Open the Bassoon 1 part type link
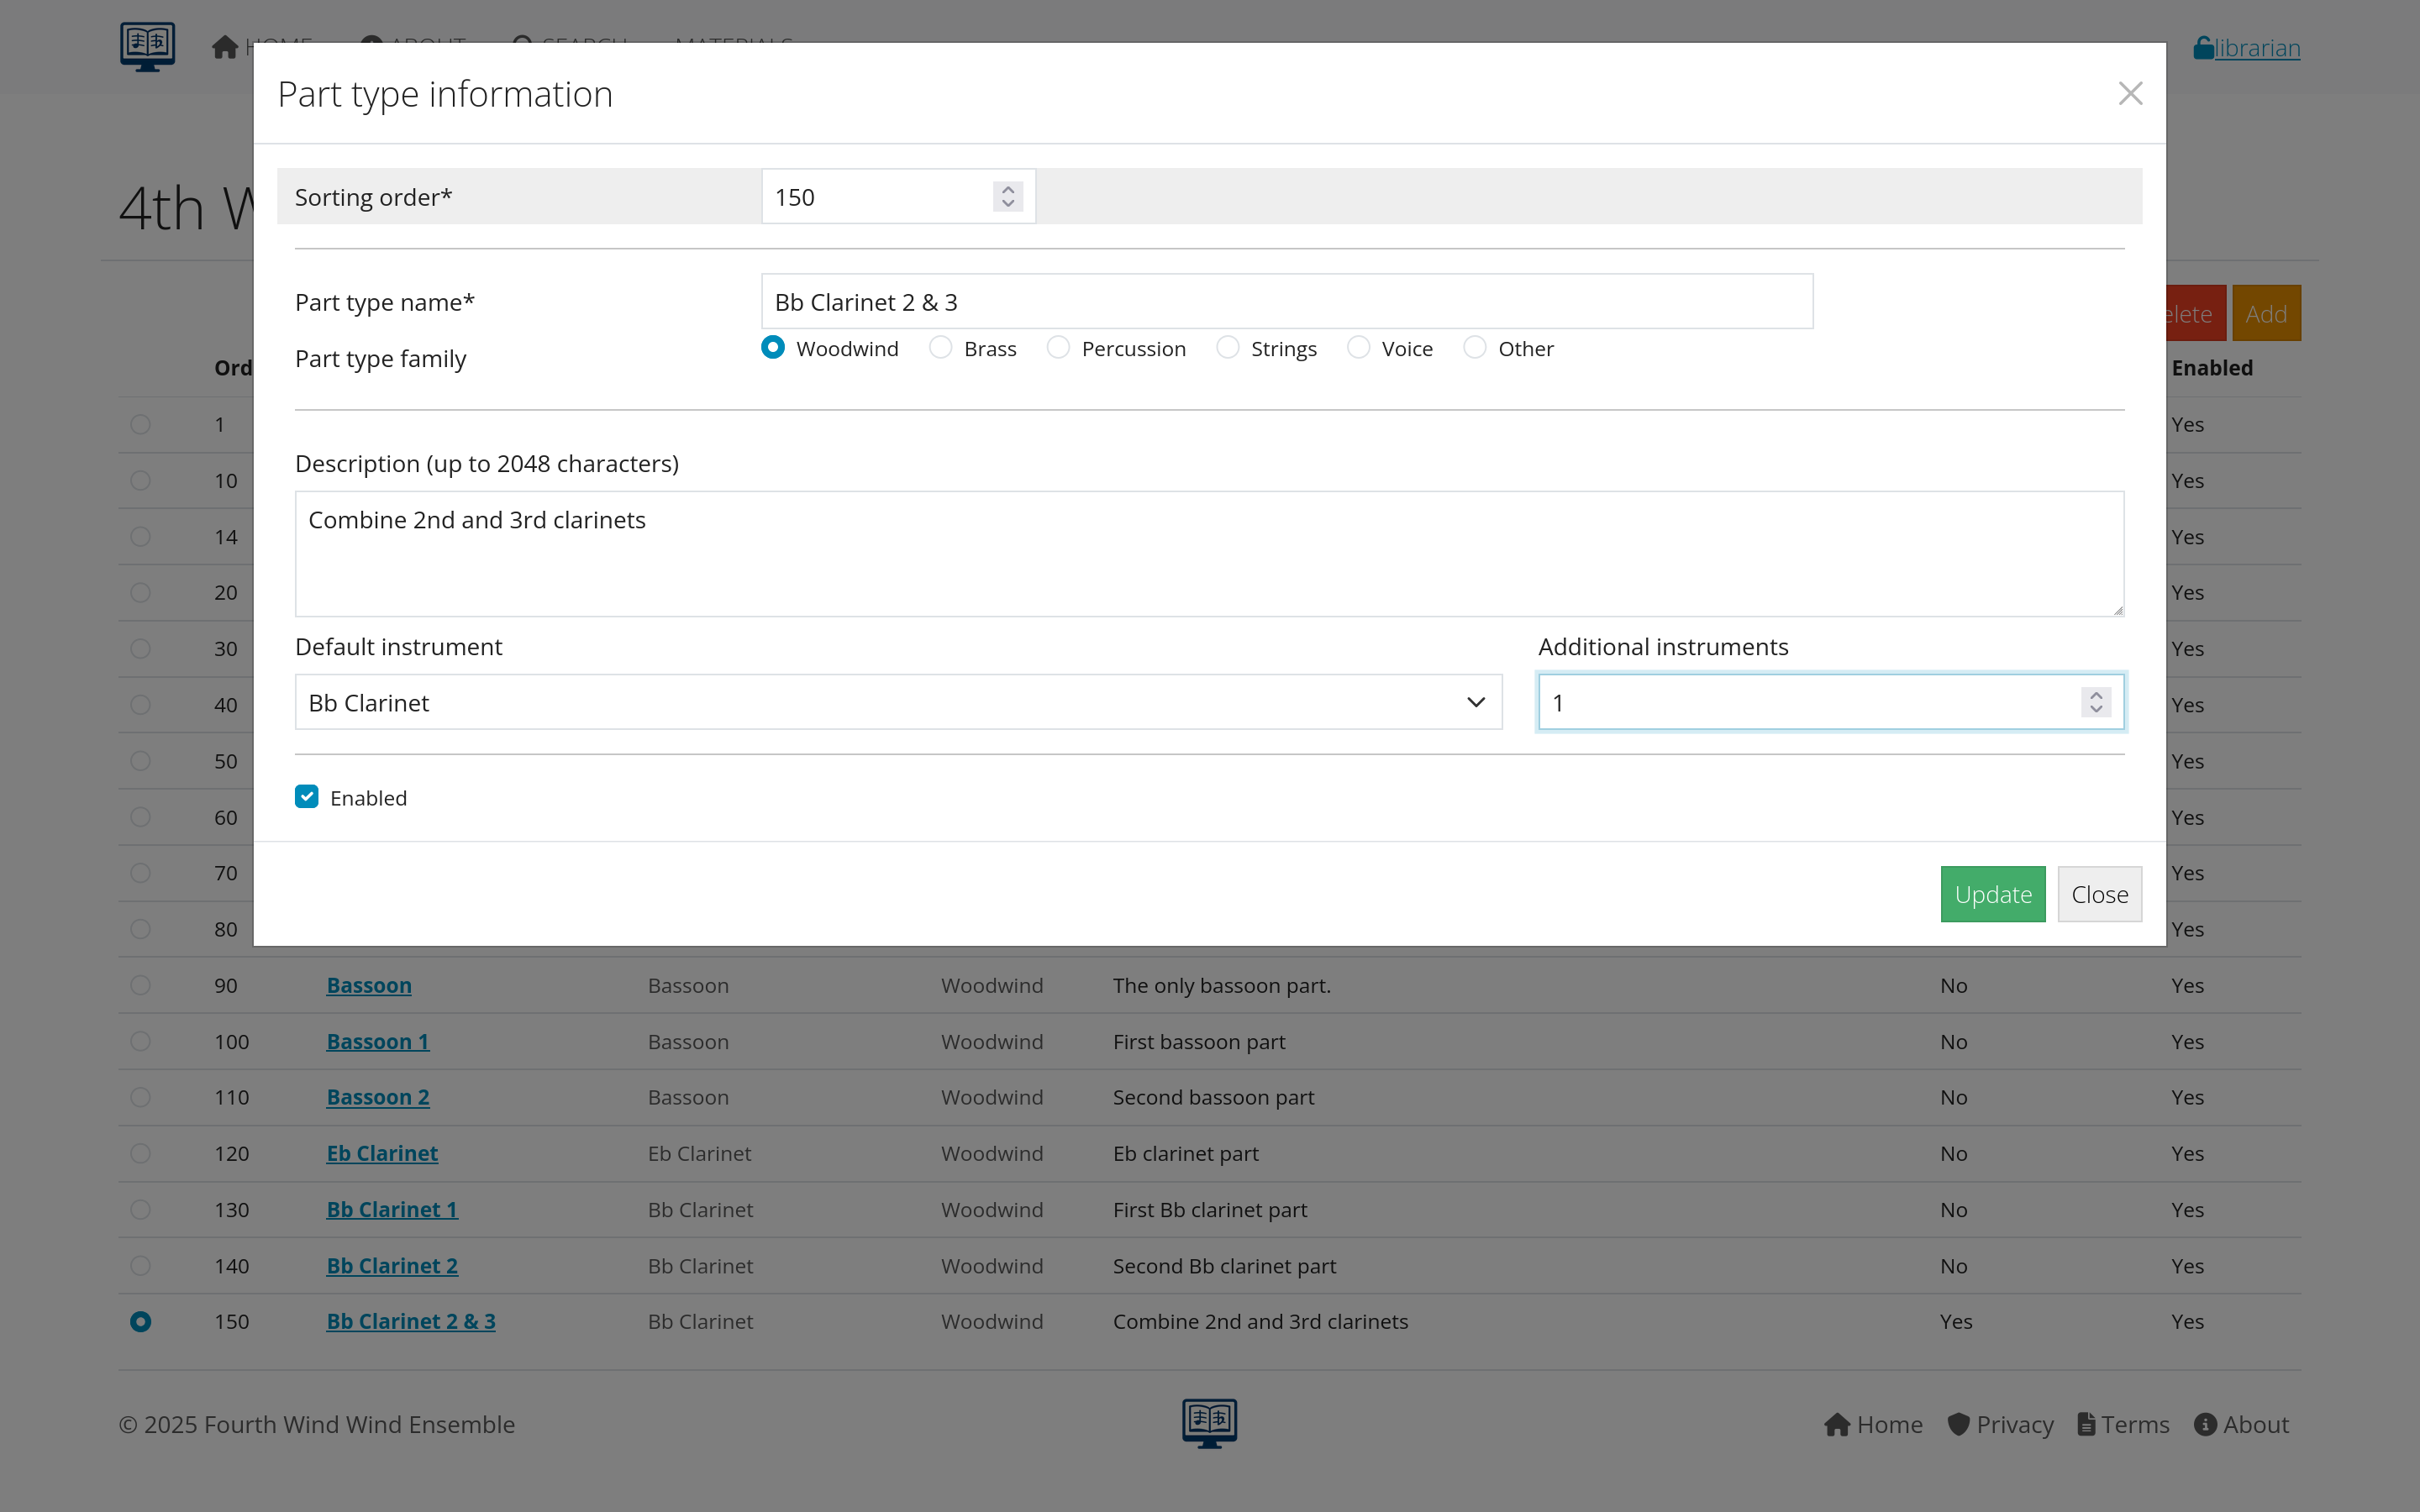 [x=378, y=1041]
